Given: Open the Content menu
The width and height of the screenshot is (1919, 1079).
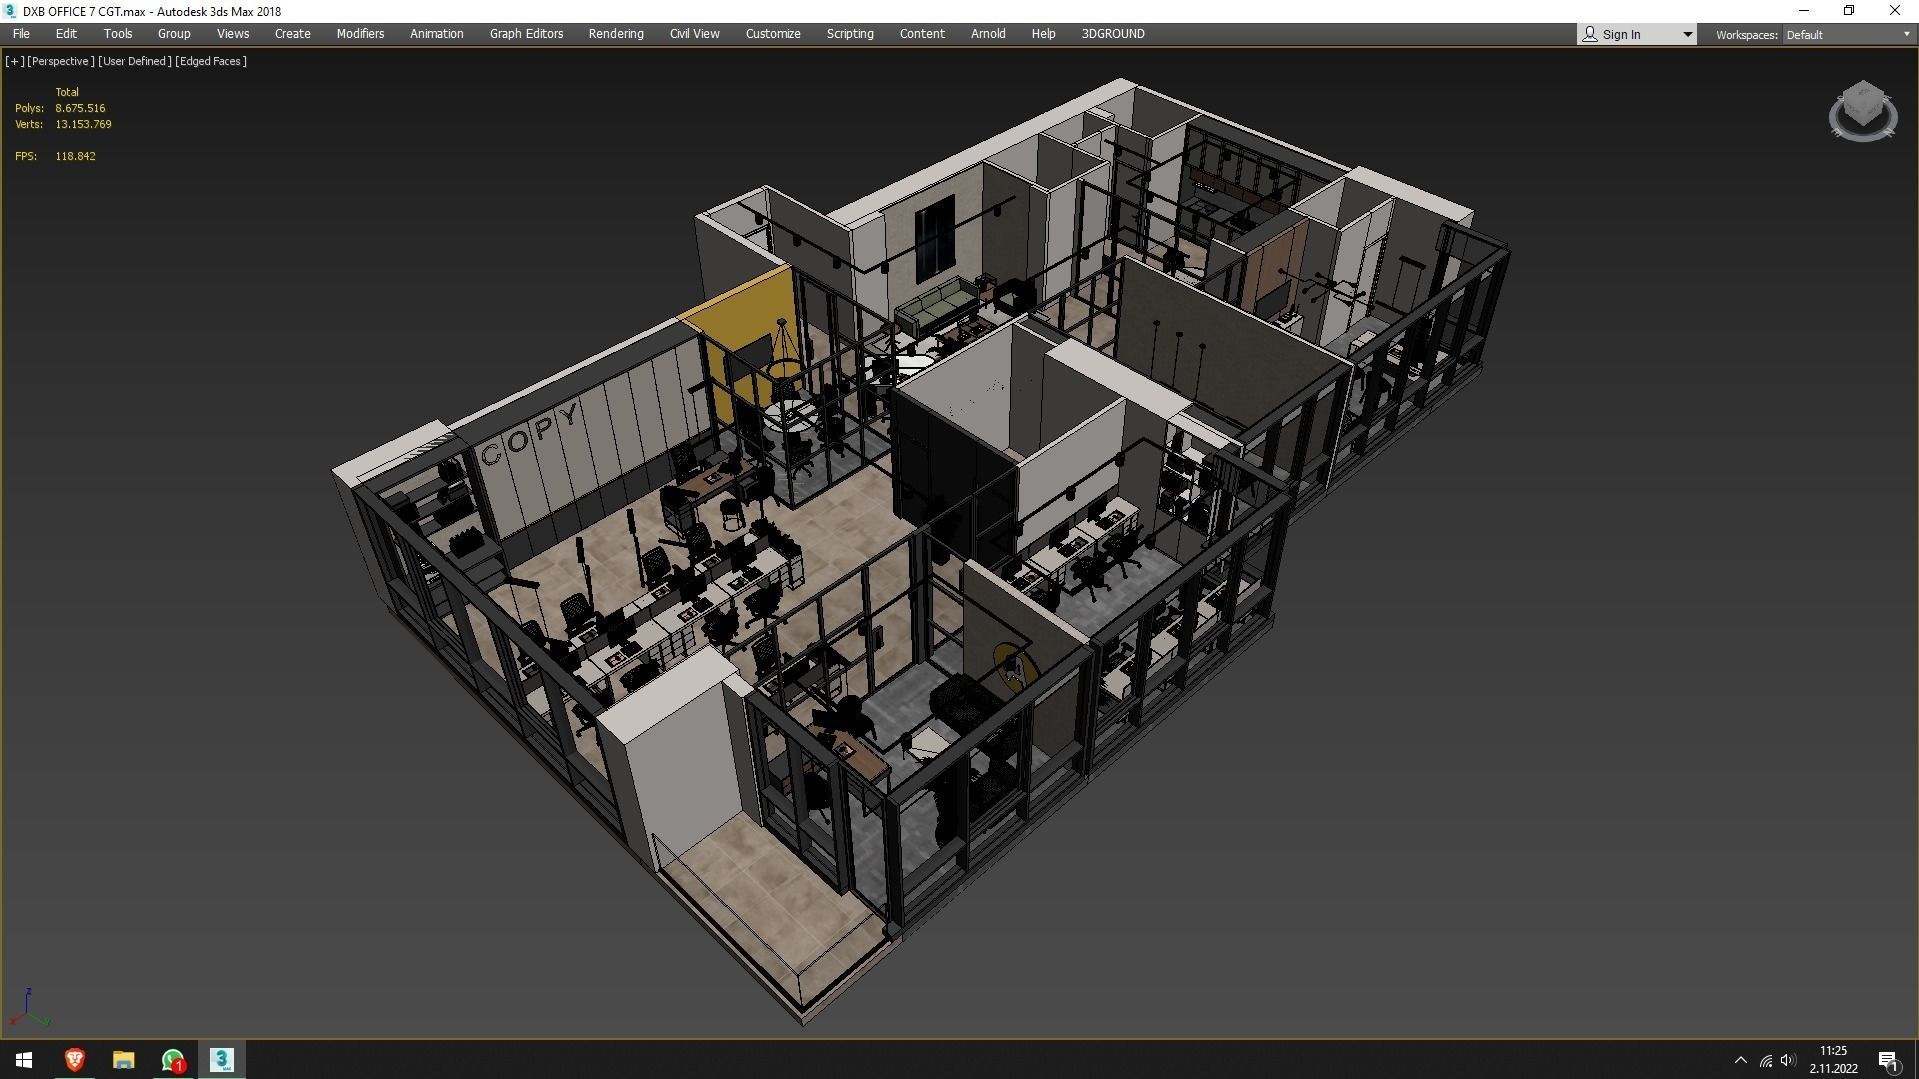Looking at the screenshot, I should [922, 34].
